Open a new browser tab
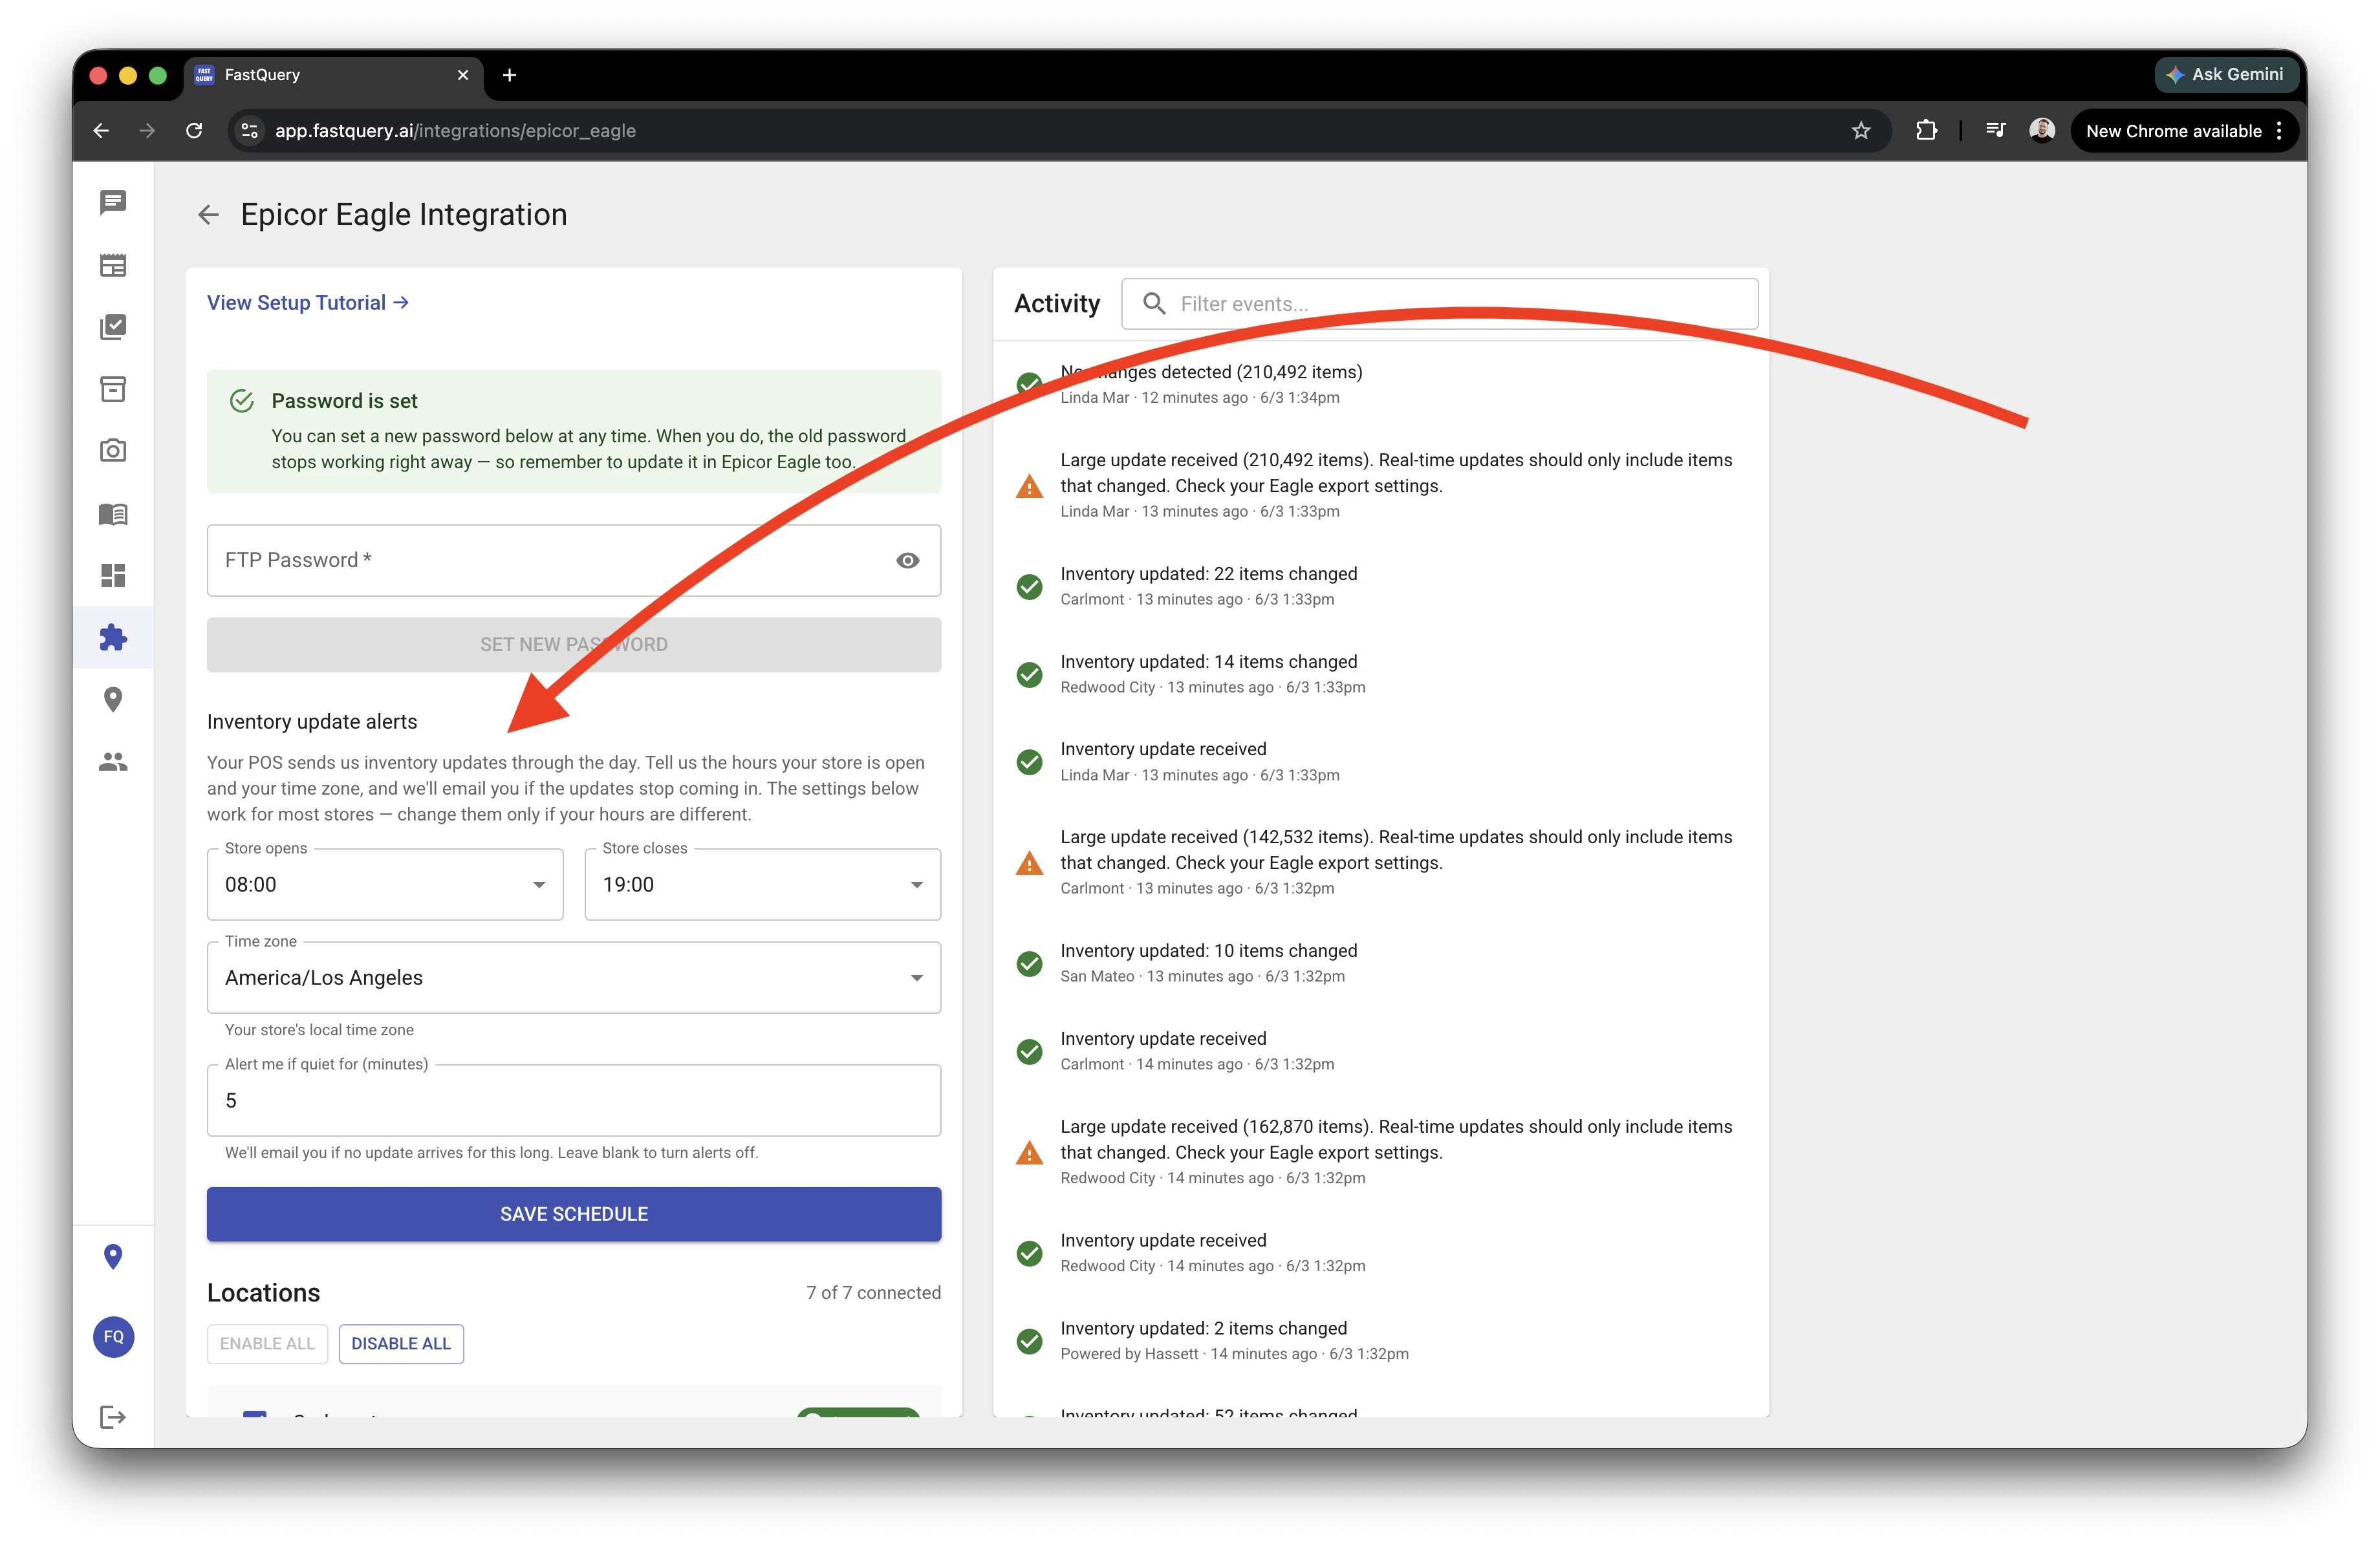Image resolution: width=2380 pixels, height=1544 pixels. click(510, 75)
